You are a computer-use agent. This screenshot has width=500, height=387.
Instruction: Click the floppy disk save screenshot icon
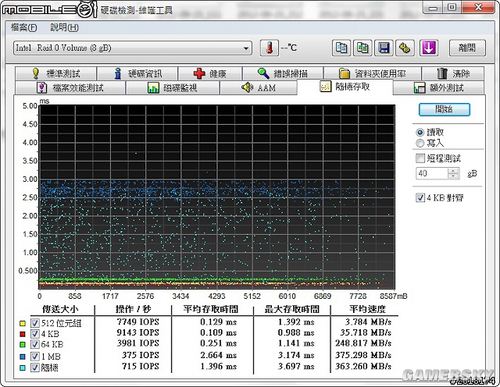(384, 48)
